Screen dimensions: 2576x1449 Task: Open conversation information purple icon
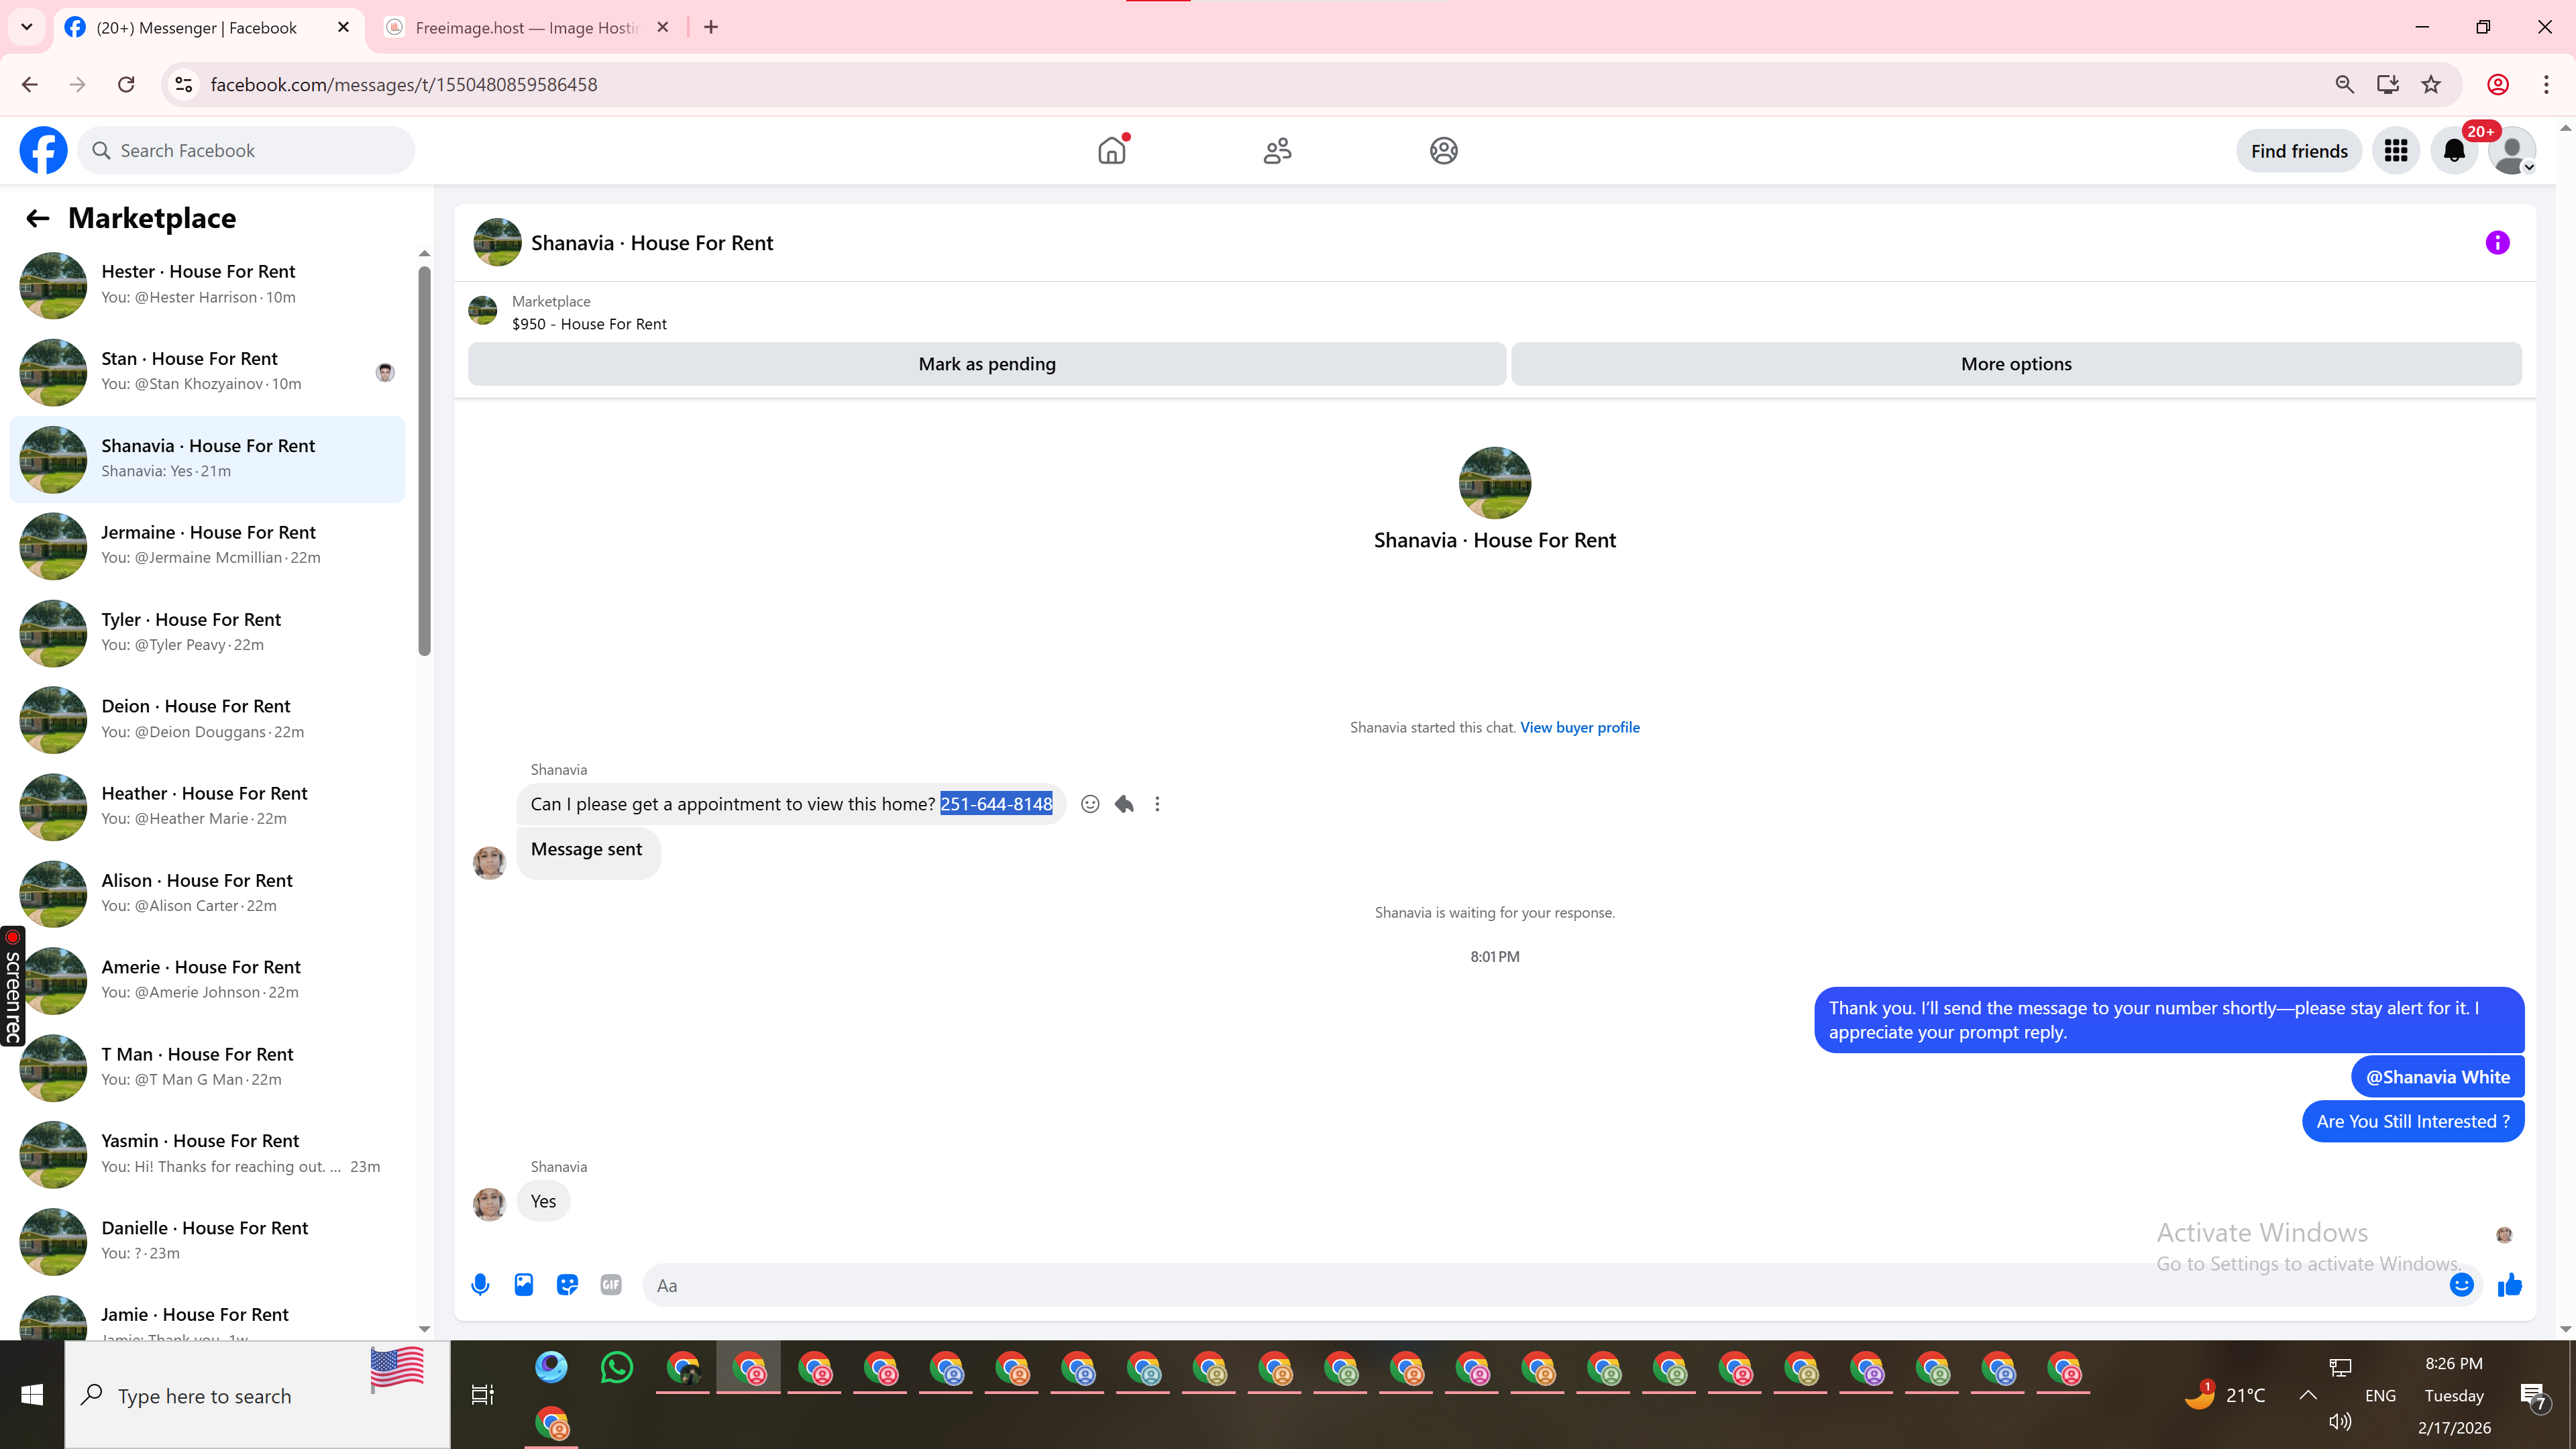coord(2497,243)
